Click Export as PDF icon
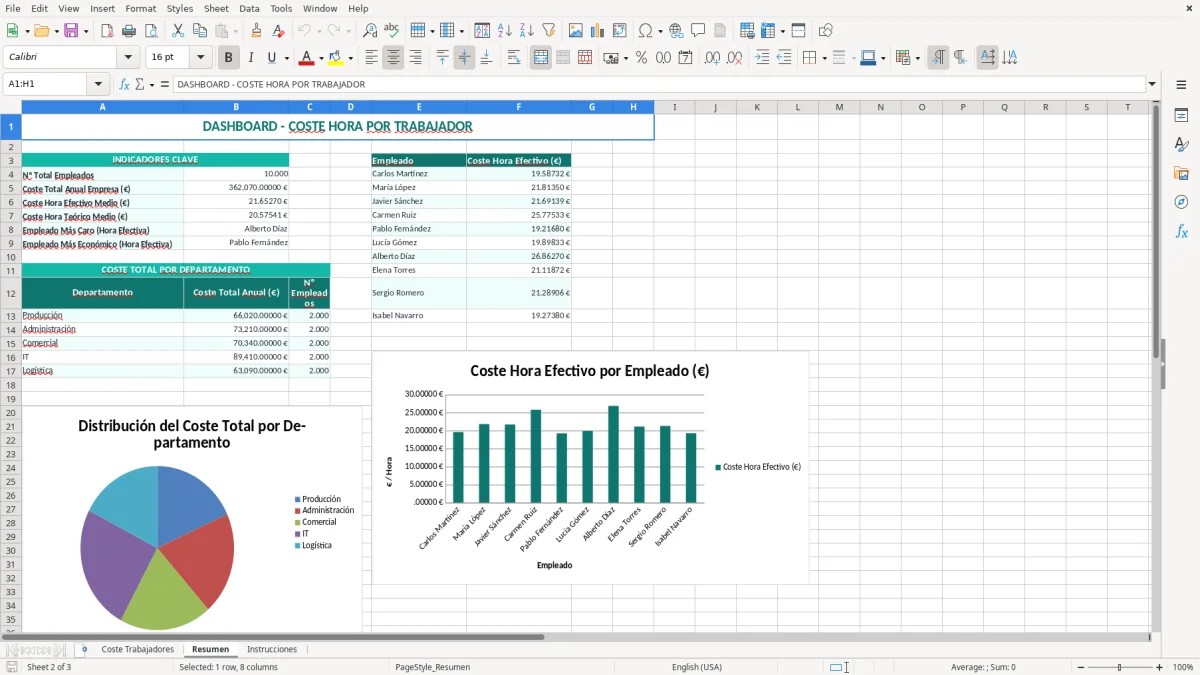1200x675 pixels. [x=107, y=31]
